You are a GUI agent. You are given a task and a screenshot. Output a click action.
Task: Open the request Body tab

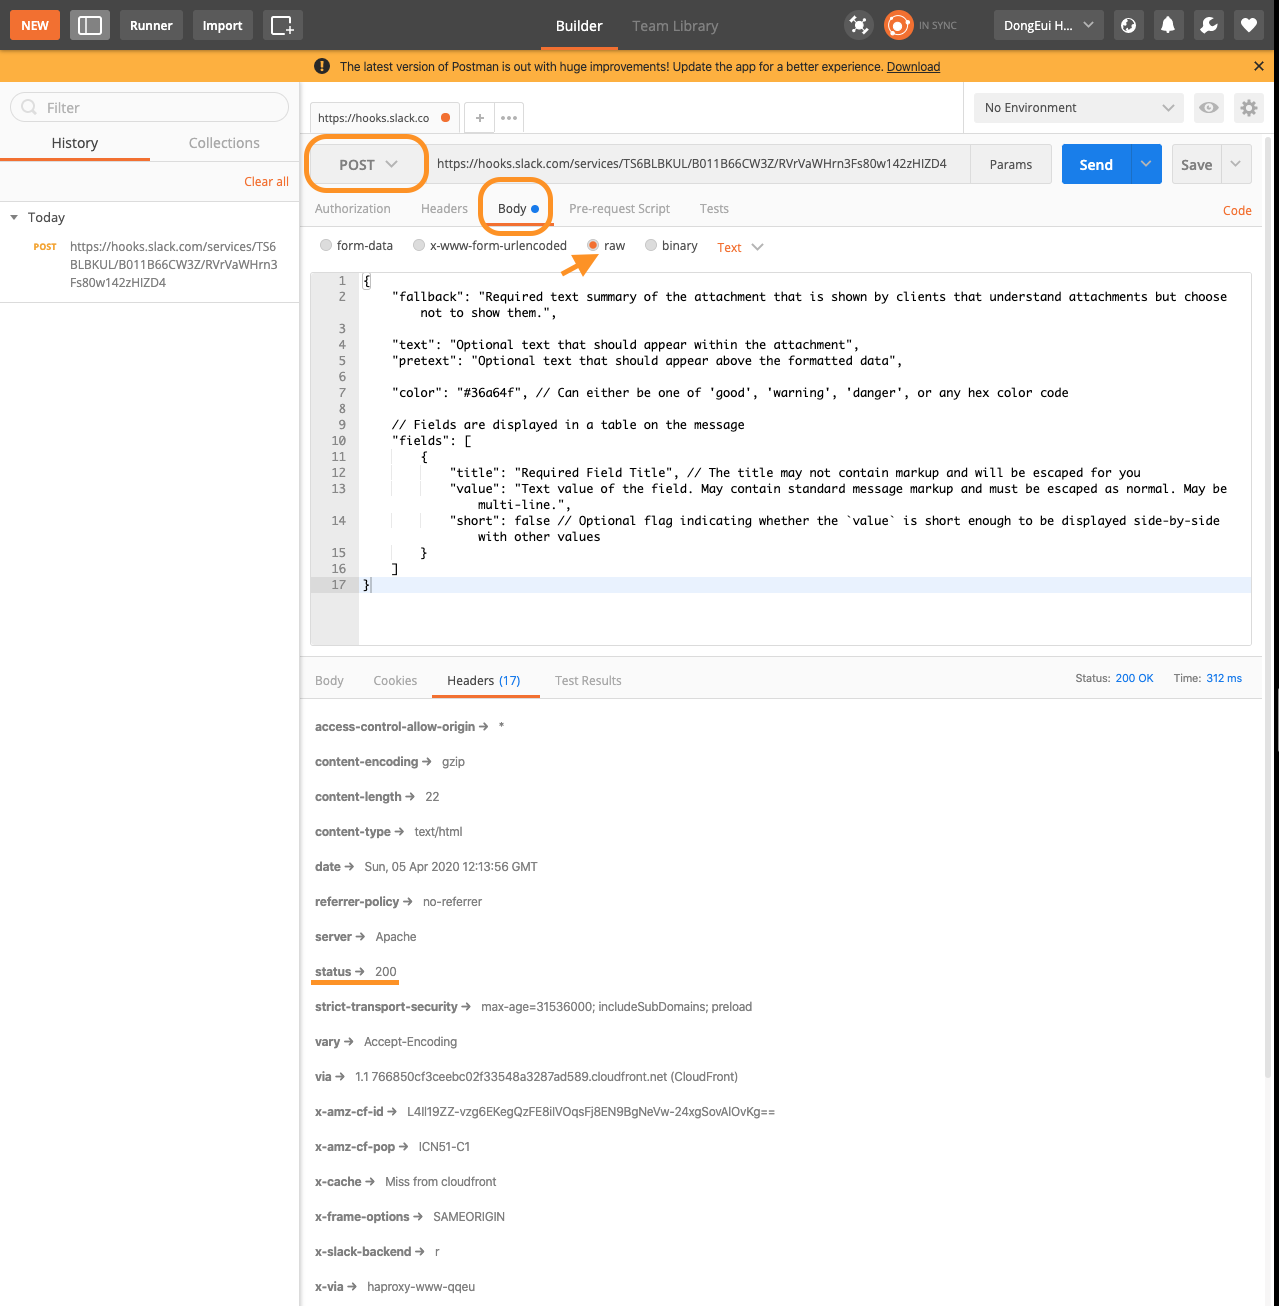(x=518, y=209)
